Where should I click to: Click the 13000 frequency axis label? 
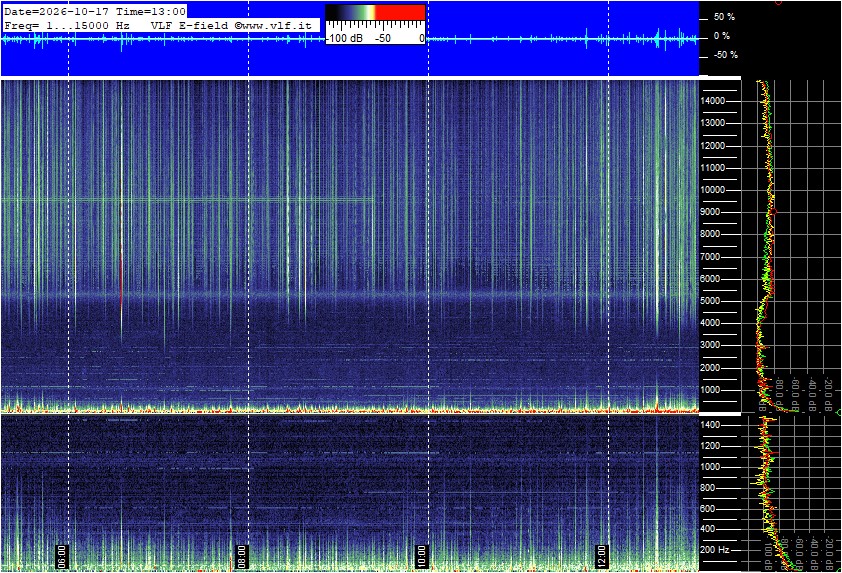(713, 123)
